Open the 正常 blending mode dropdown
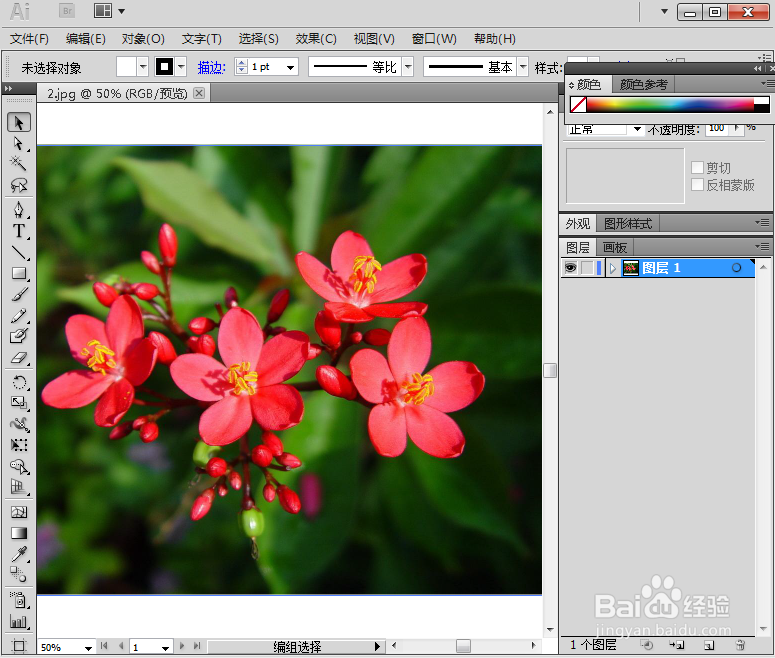This screenshot has width=775, height=658. (638, 130)
